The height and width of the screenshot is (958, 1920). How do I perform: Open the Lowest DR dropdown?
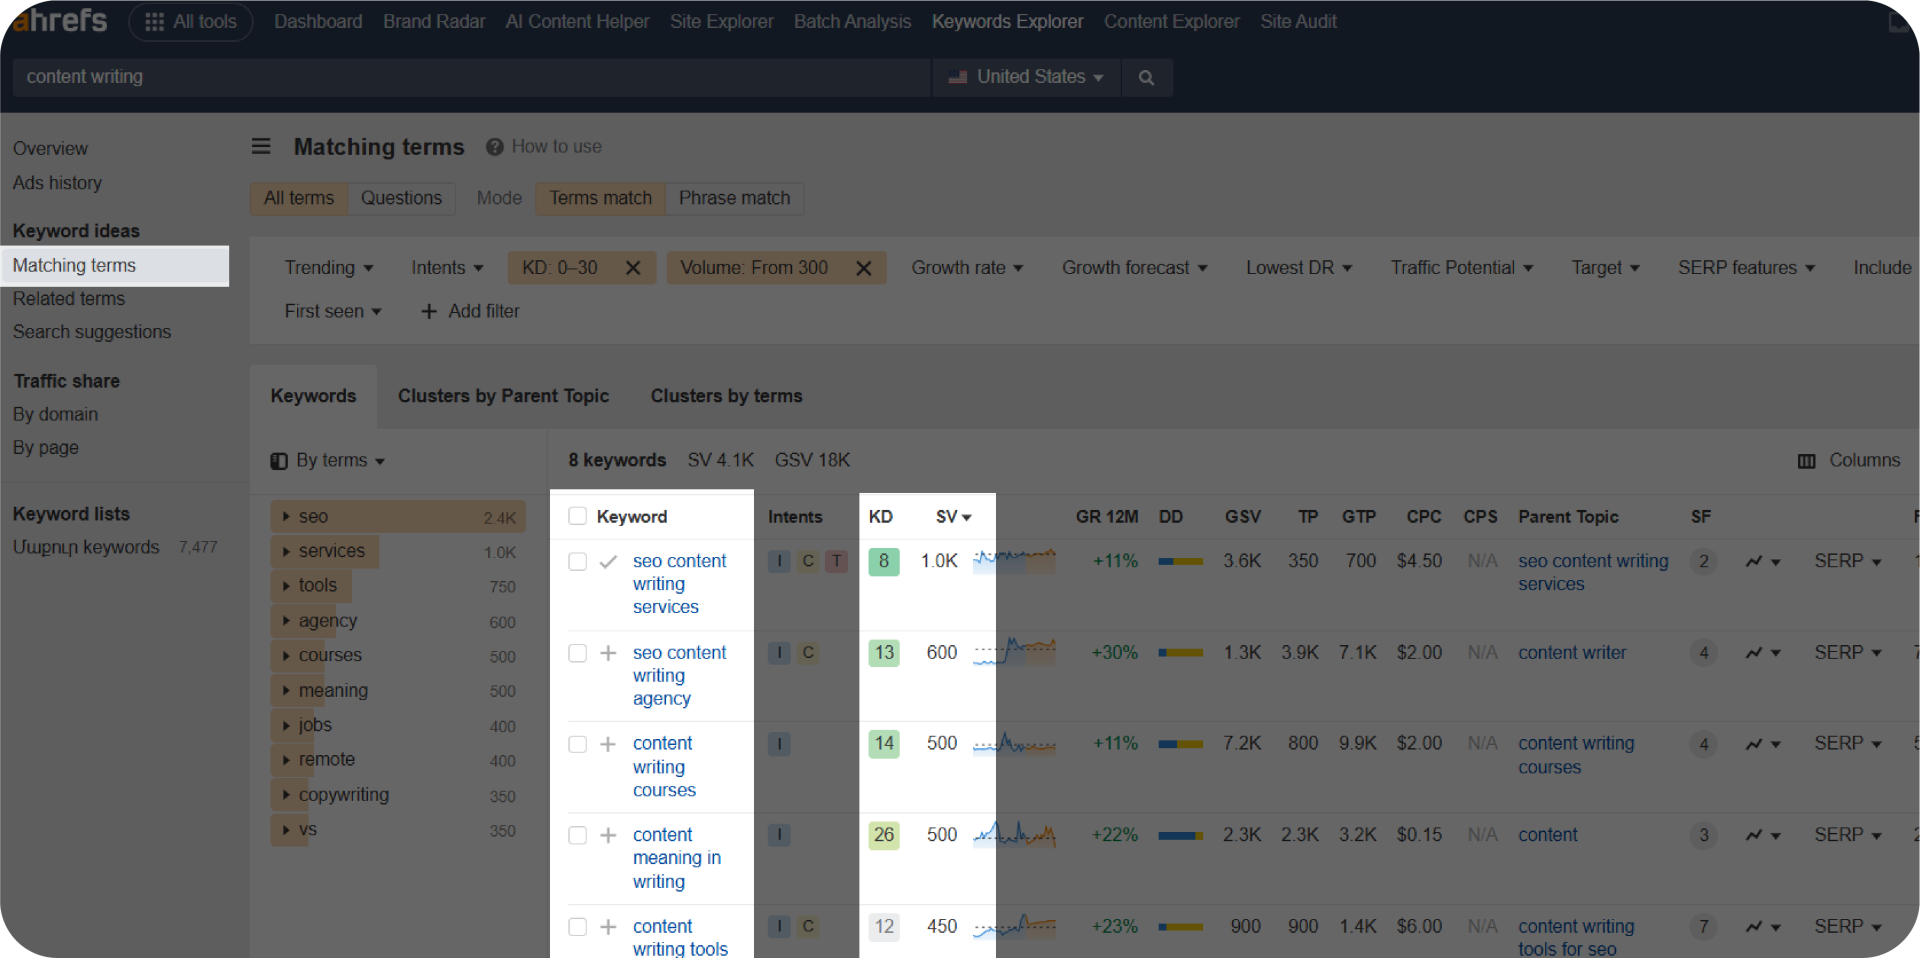pos(1299,268)
